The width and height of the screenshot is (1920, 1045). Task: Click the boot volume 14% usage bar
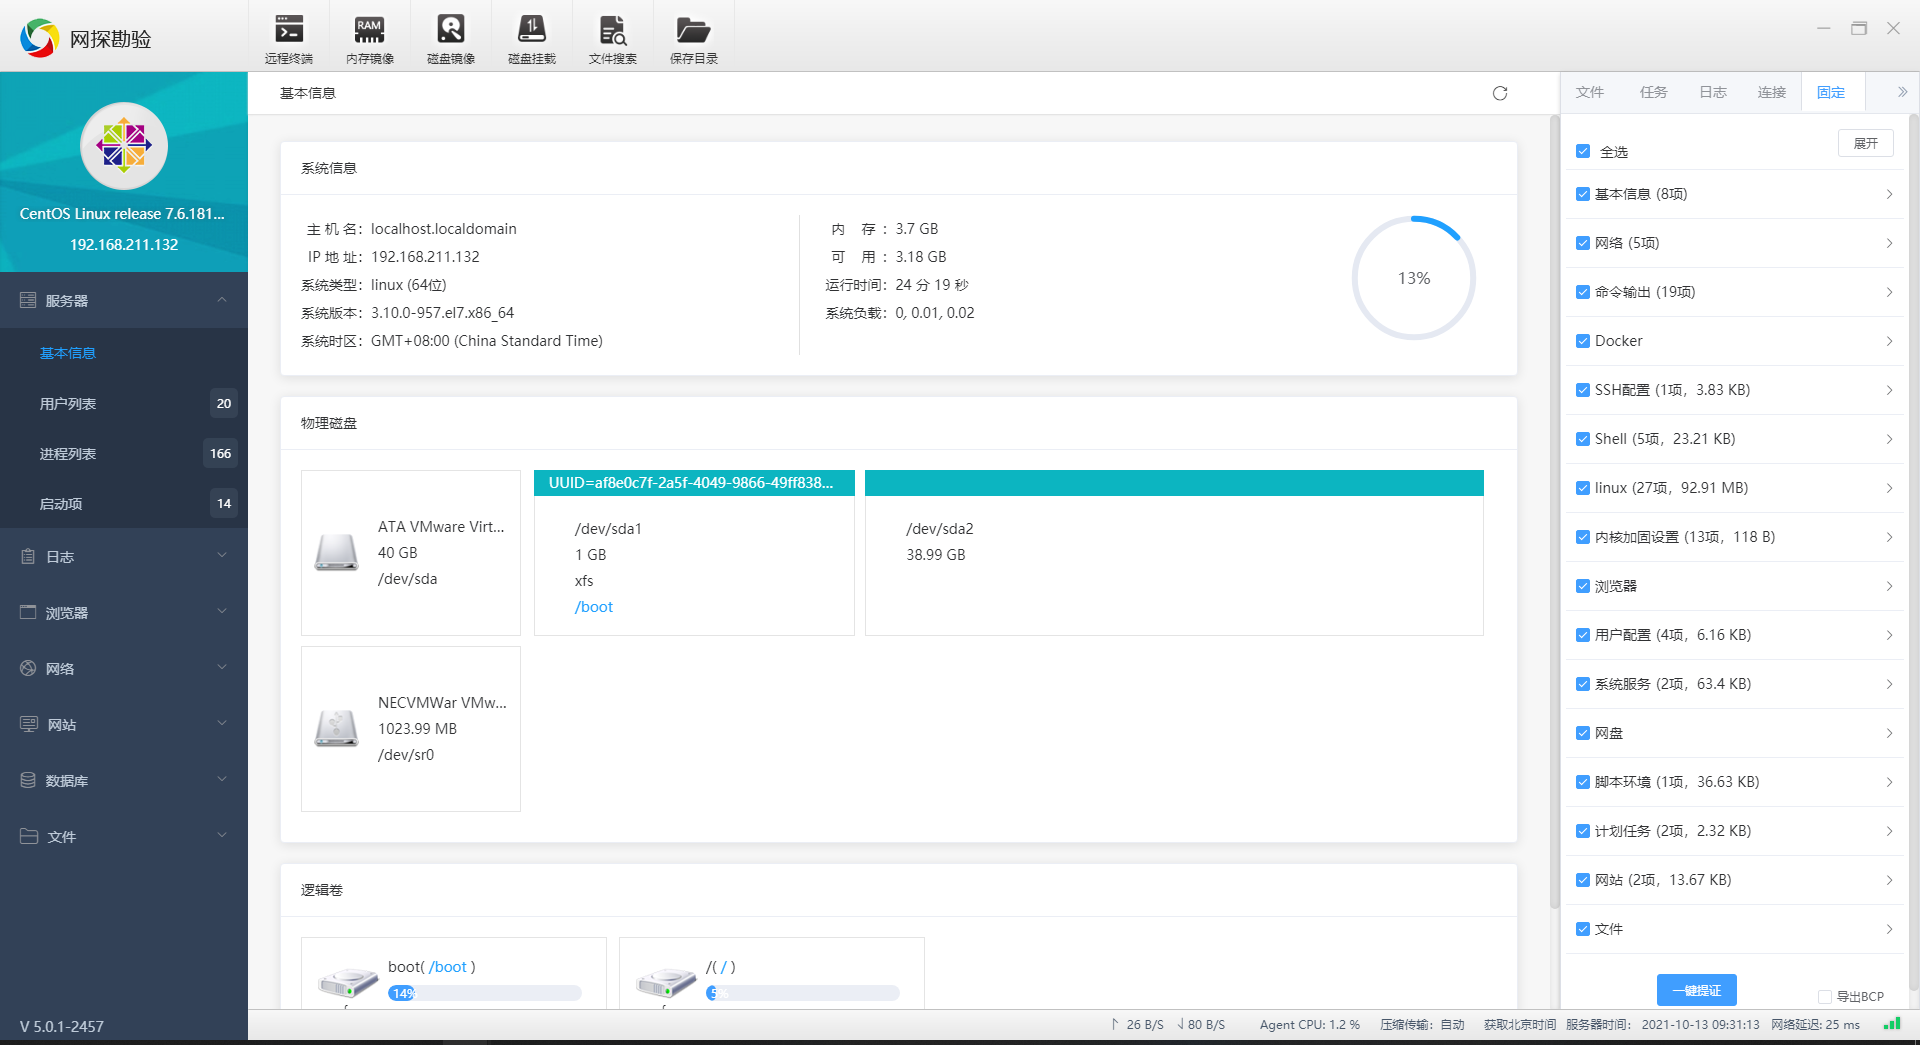(x=485, y=993)
